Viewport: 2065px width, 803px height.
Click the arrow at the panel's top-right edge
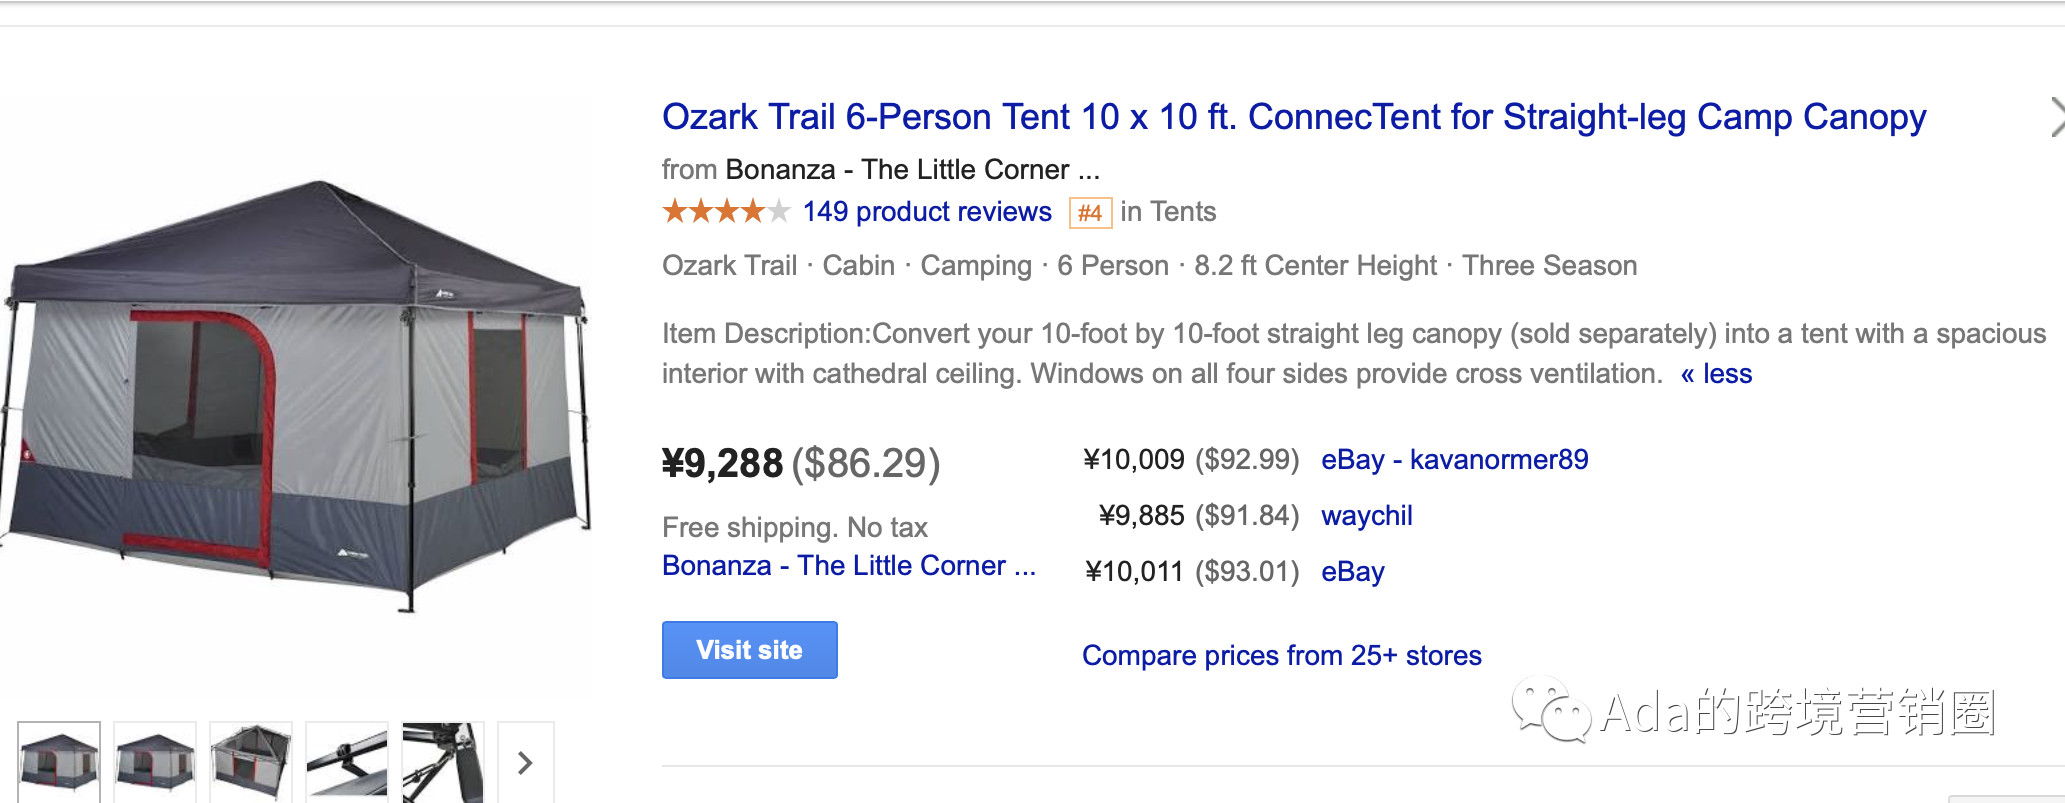[2055, 117]
